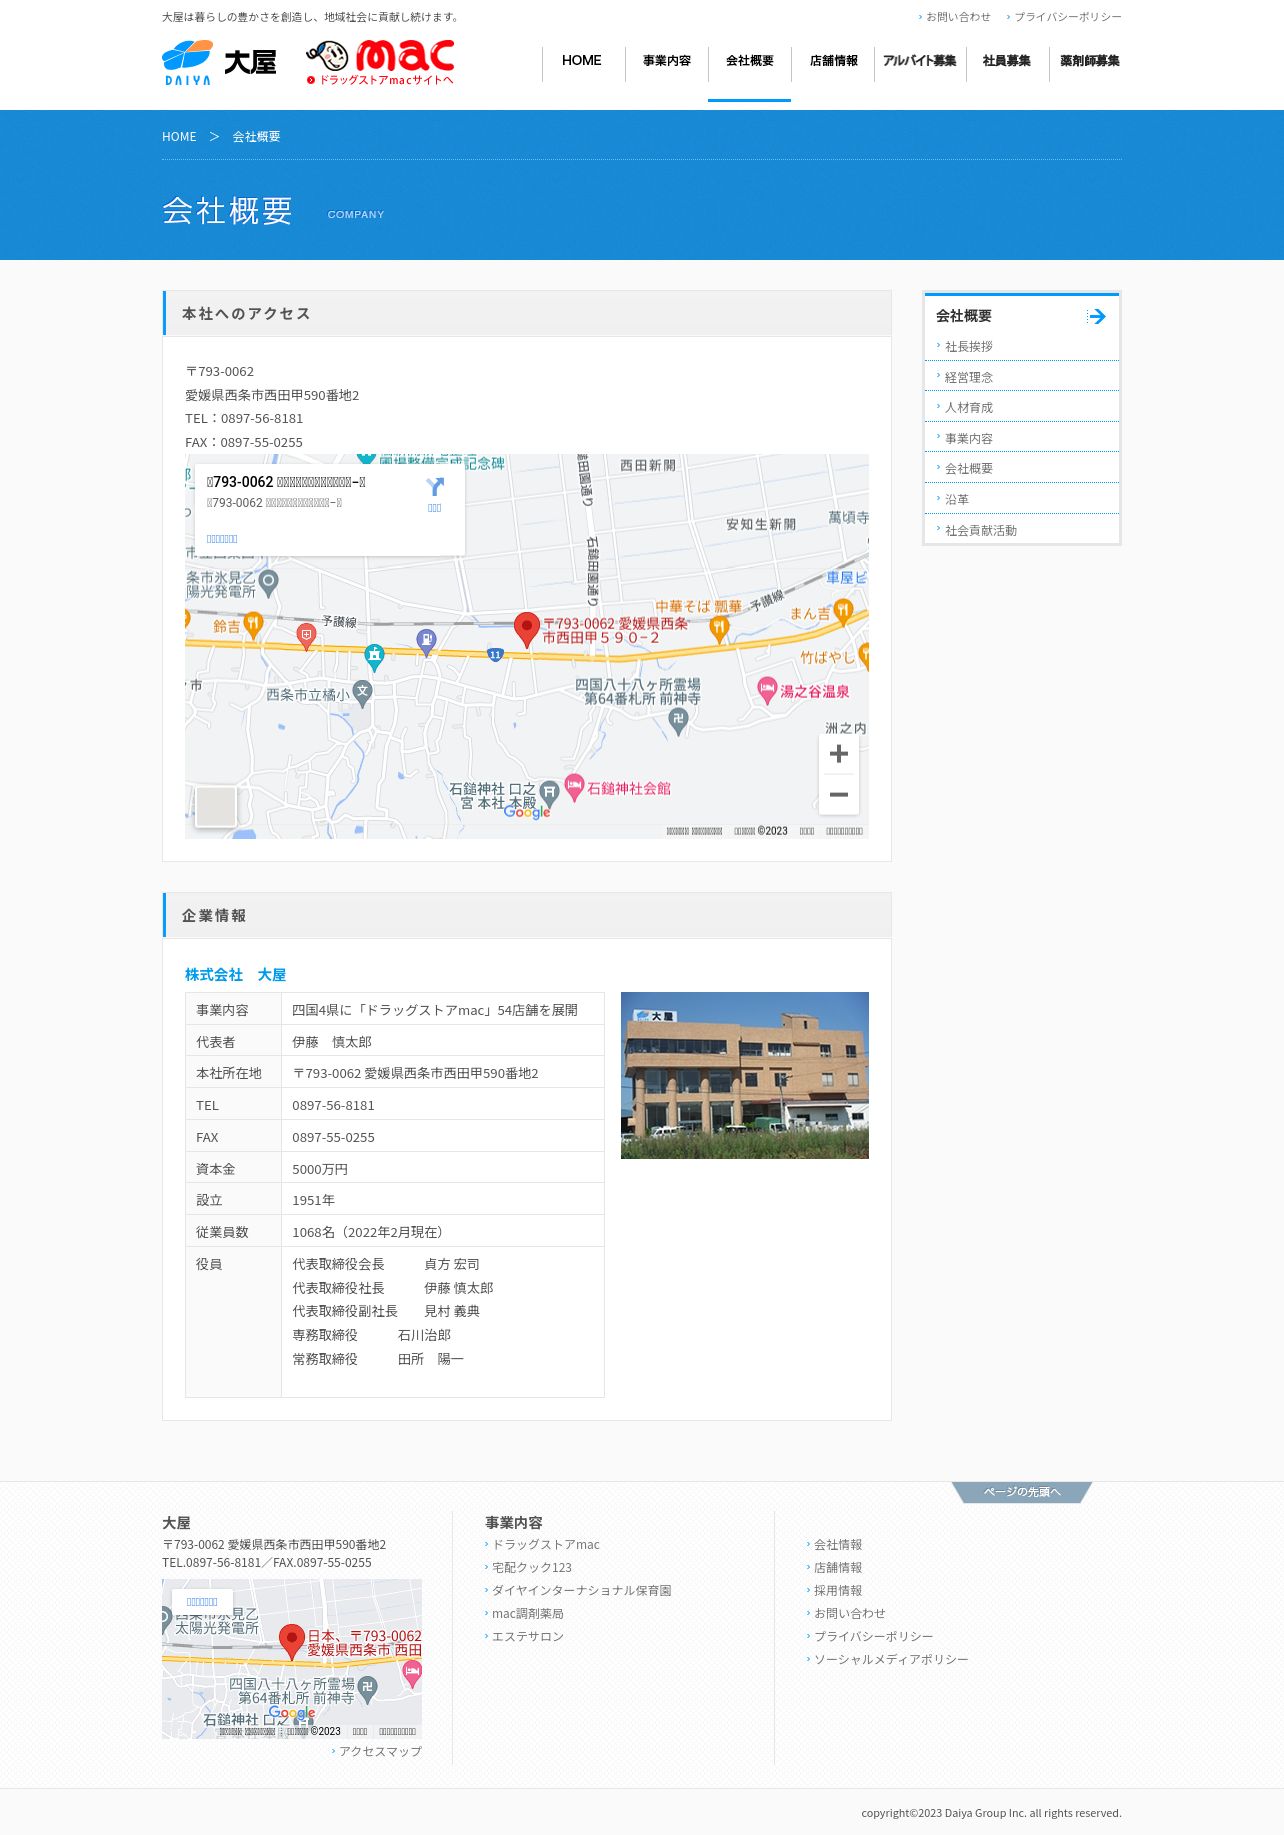The height and width of the screenshot is (1835, 1284).
Task: Click the red location pin on the main map
Action: [x=526, y=630]
